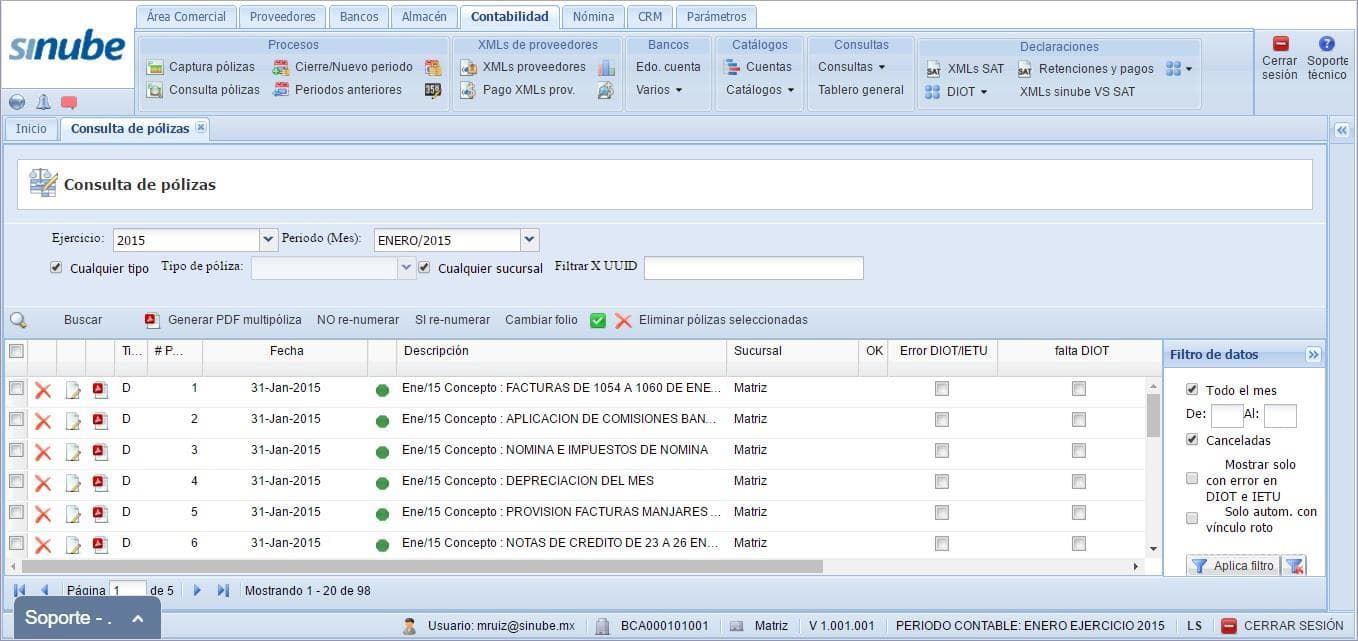1358x641 pixels.
Task: Toggle the Canceladas filter checkbox
Action: point(1192,440)
